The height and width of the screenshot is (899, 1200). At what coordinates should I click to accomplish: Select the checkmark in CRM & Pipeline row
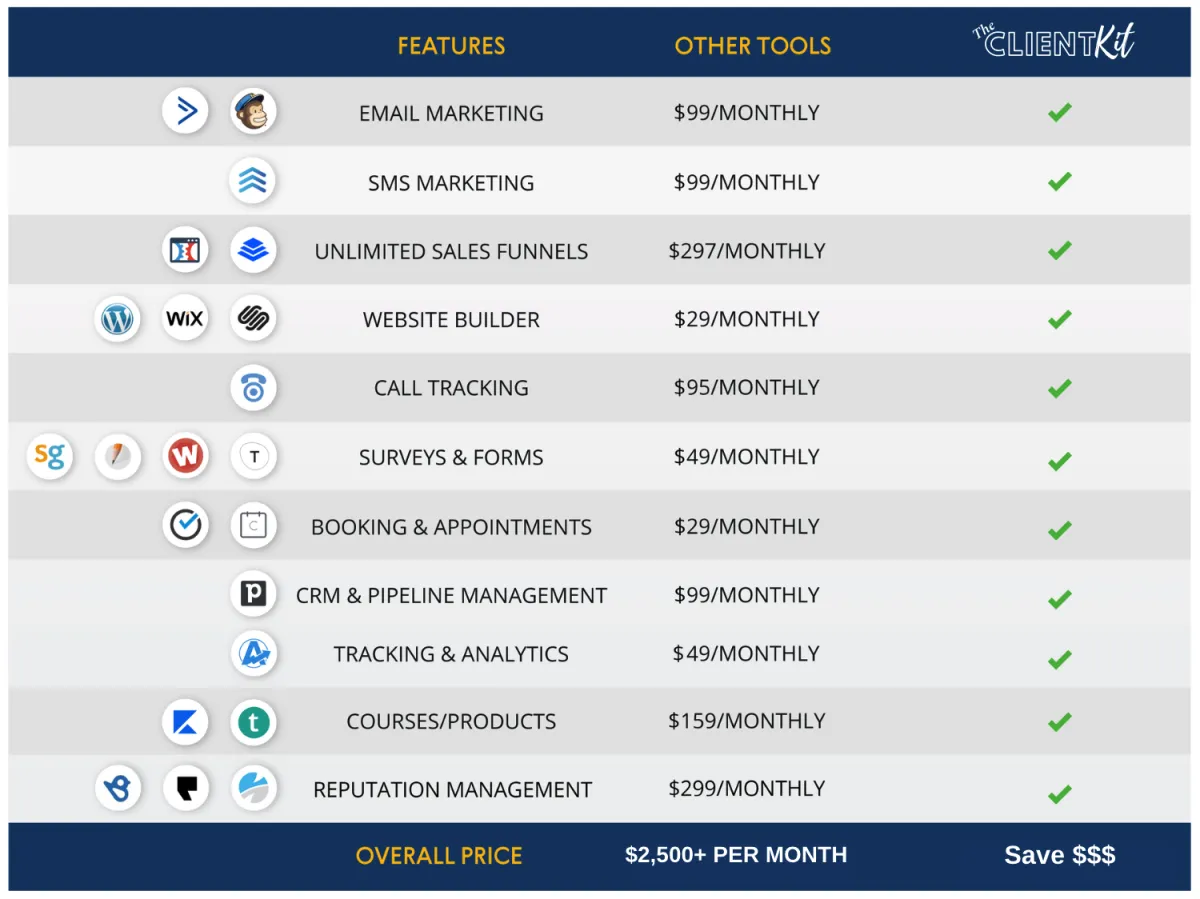coord(1060,599)
